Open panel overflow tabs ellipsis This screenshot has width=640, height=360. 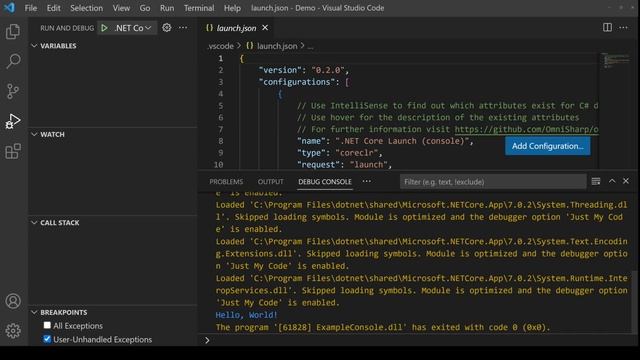367,181
